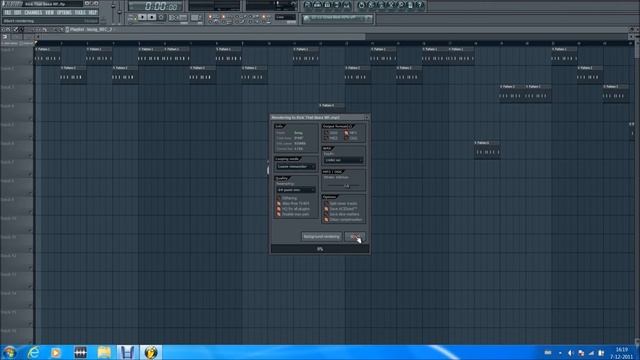The image size is (640, 360).
Task: Open the File Explorer folder taskbar icon
Action: pos(104,352)
